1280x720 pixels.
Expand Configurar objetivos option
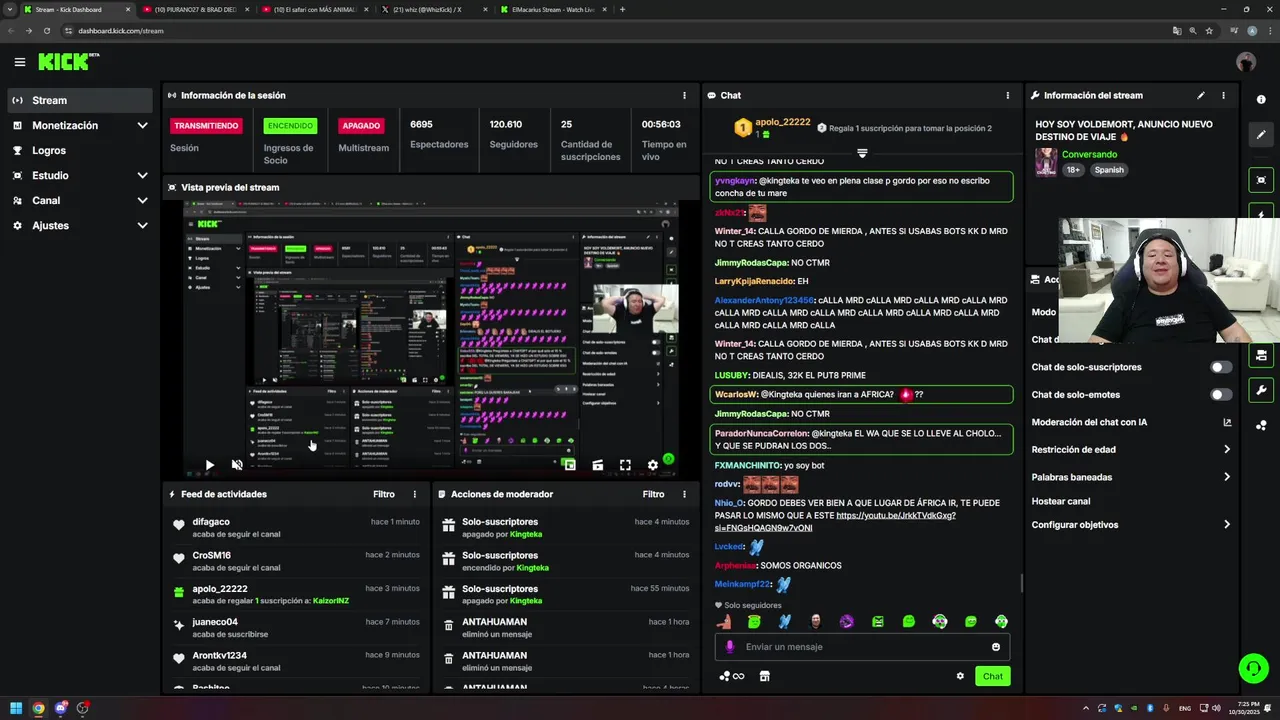(x=1131, y=524)
